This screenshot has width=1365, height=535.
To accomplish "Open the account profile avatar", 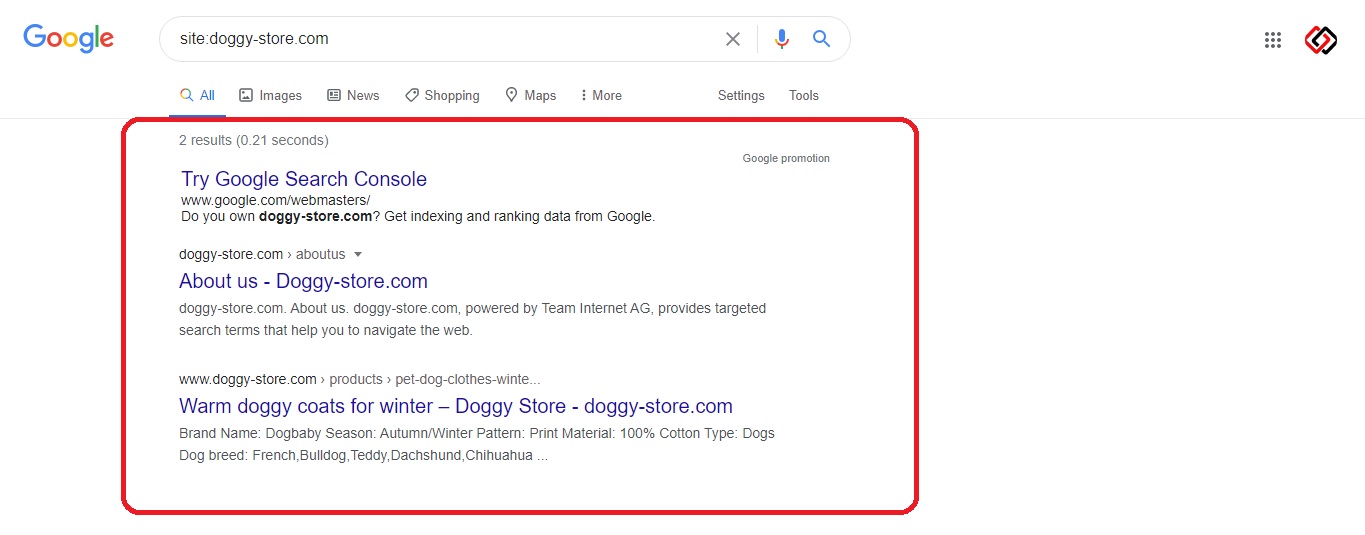I will click(x=1321, y=40).
